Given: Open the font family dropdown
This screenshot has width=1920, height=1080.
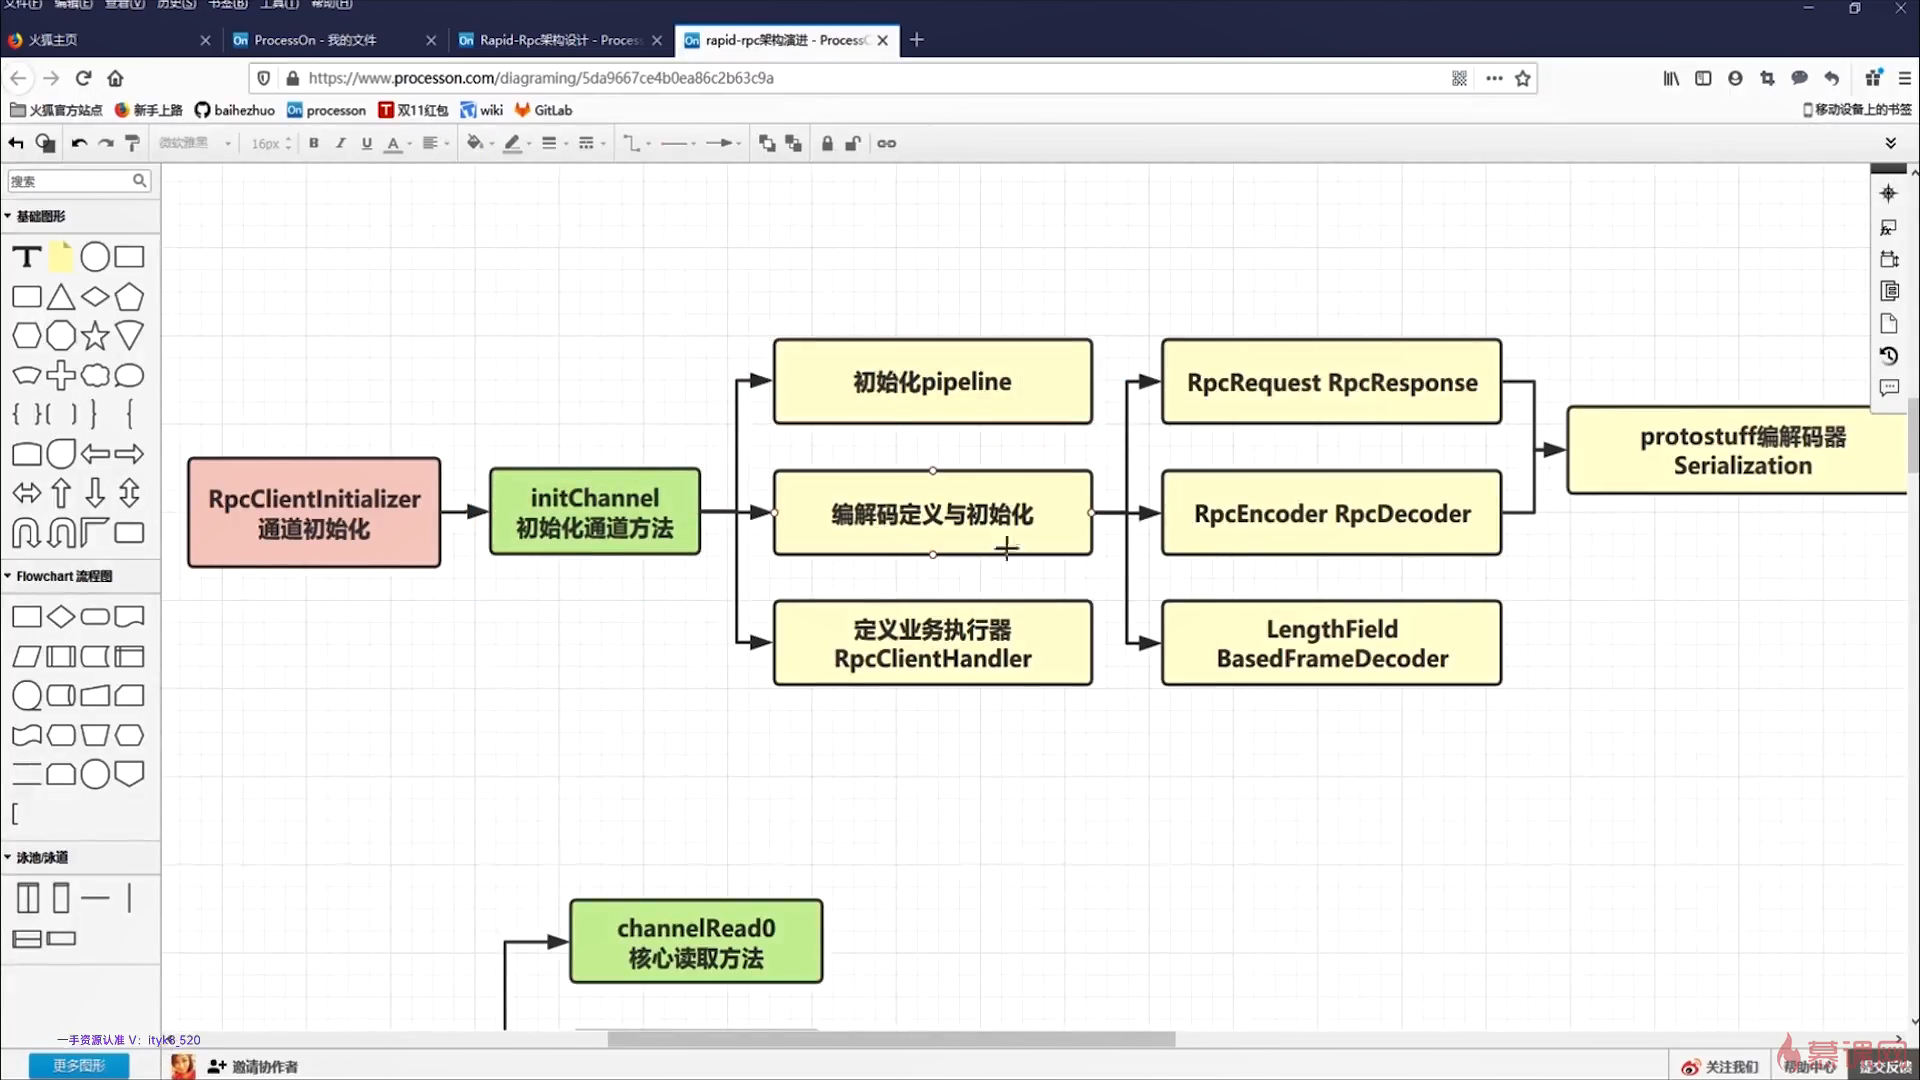Looking at the screenshot, I should pos(195,143).
